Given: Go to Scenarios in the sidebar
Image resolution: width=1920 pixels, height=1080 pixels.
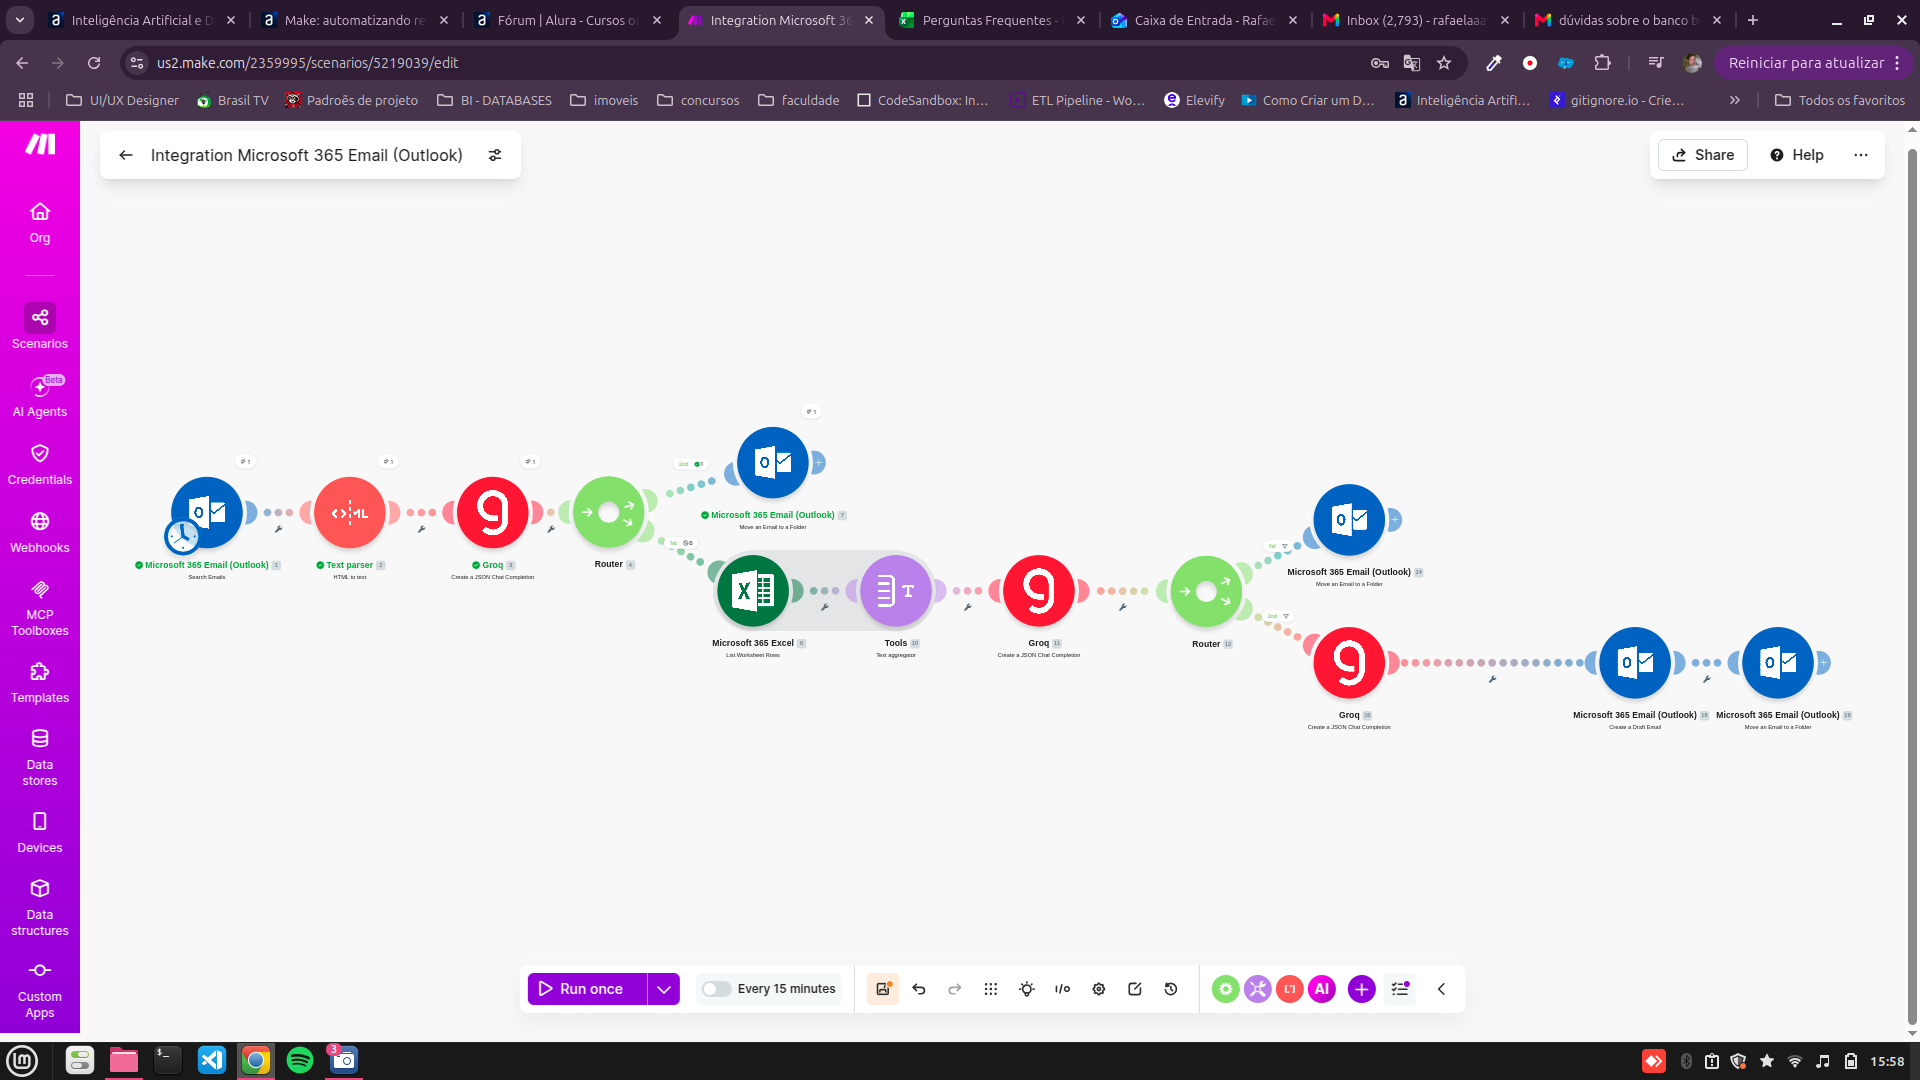Looking at the screenshot, I should click(40, 327).
